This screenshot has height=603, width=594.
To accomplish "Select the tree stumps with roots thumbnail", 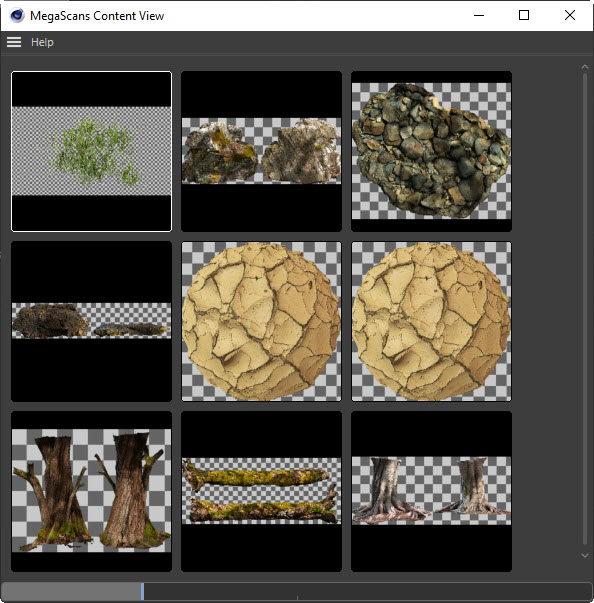I will (x=431, y=491).
